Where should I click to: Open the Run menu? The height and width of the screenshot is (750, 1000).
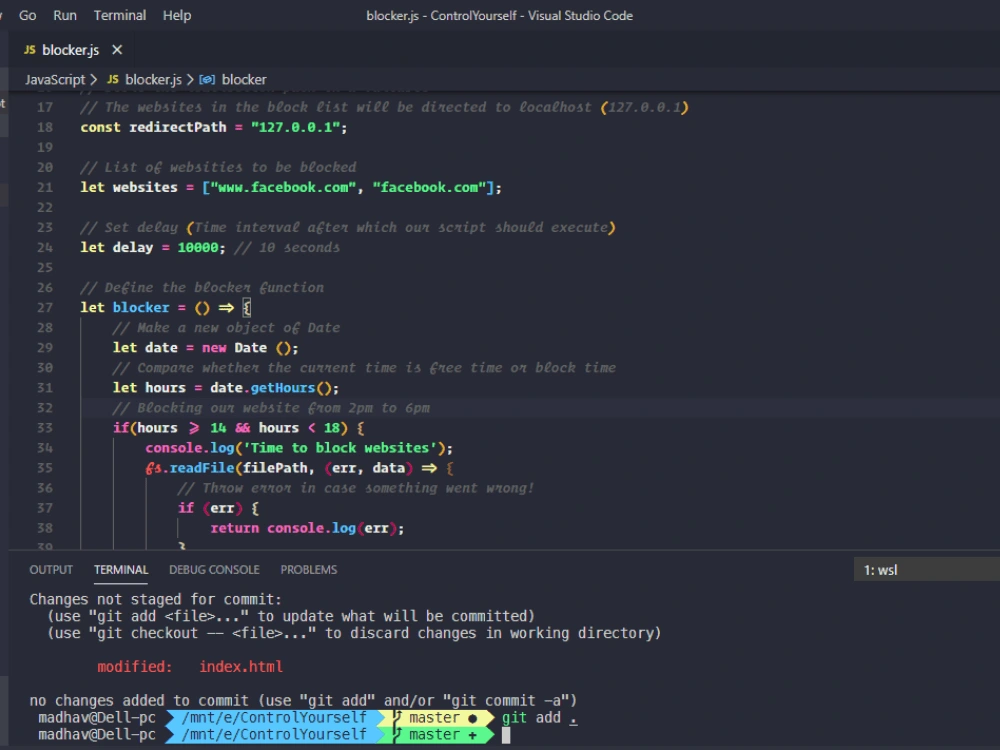point(64,15)
